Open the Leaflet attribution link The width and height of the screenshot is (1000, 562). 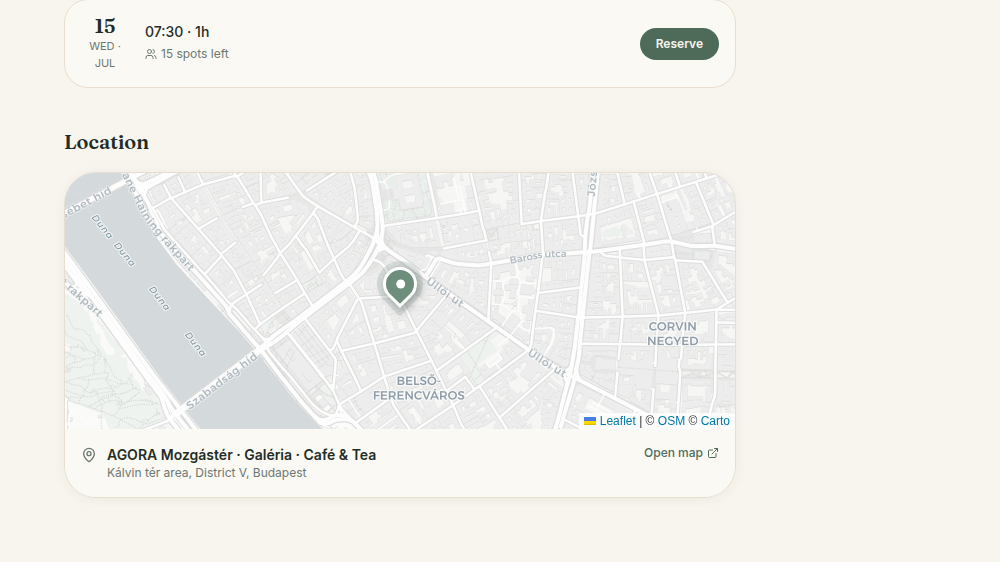coord(617,421)
